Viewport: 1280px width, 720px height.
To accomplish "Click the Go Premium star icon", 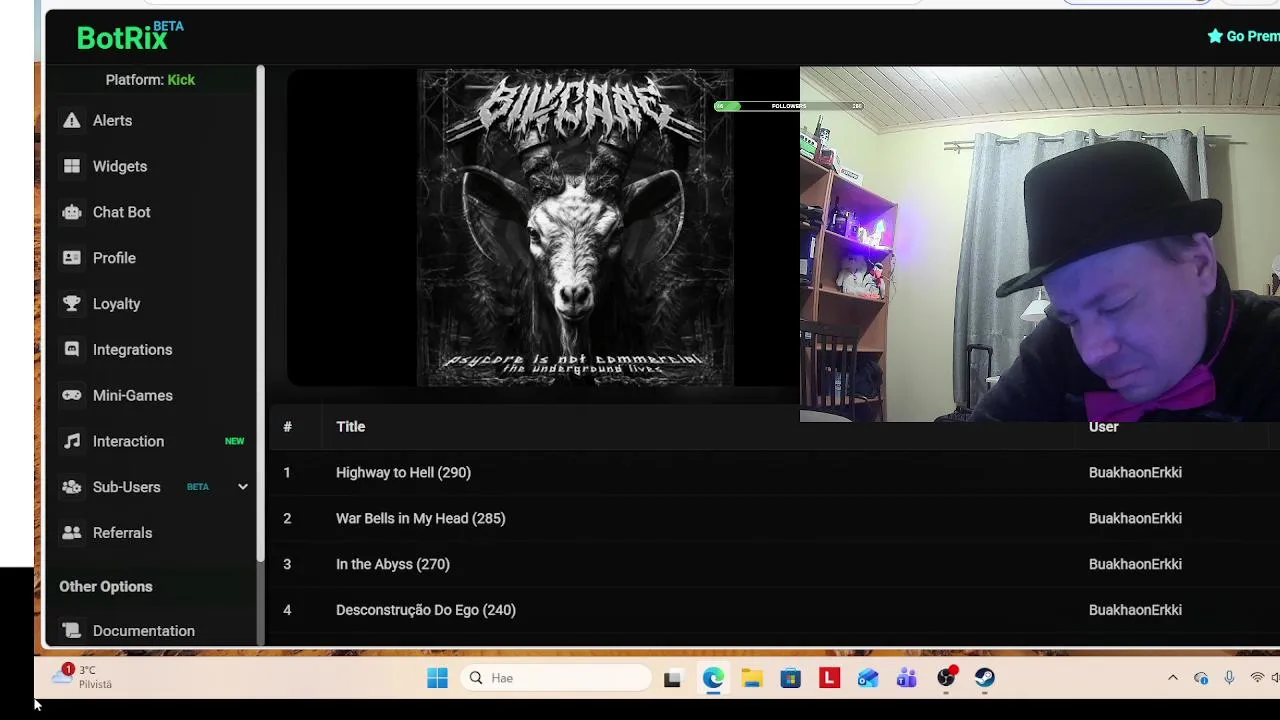I will coord(1215,36).
